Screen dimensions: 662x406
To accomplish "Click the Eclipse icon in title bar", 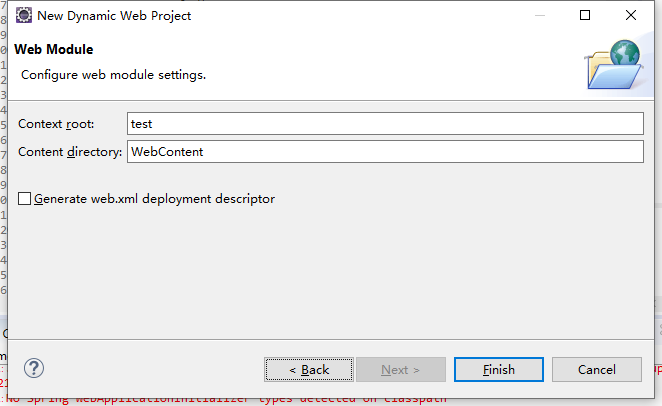I will 24,15.
